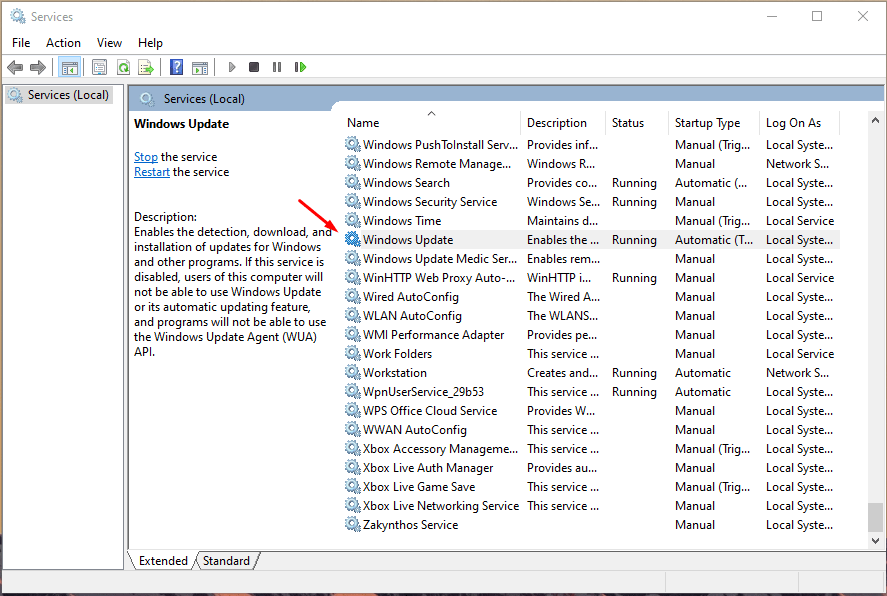Click the gear icon next to WLAN AutoConfig
887x596 pixels.
pos(353,315)
